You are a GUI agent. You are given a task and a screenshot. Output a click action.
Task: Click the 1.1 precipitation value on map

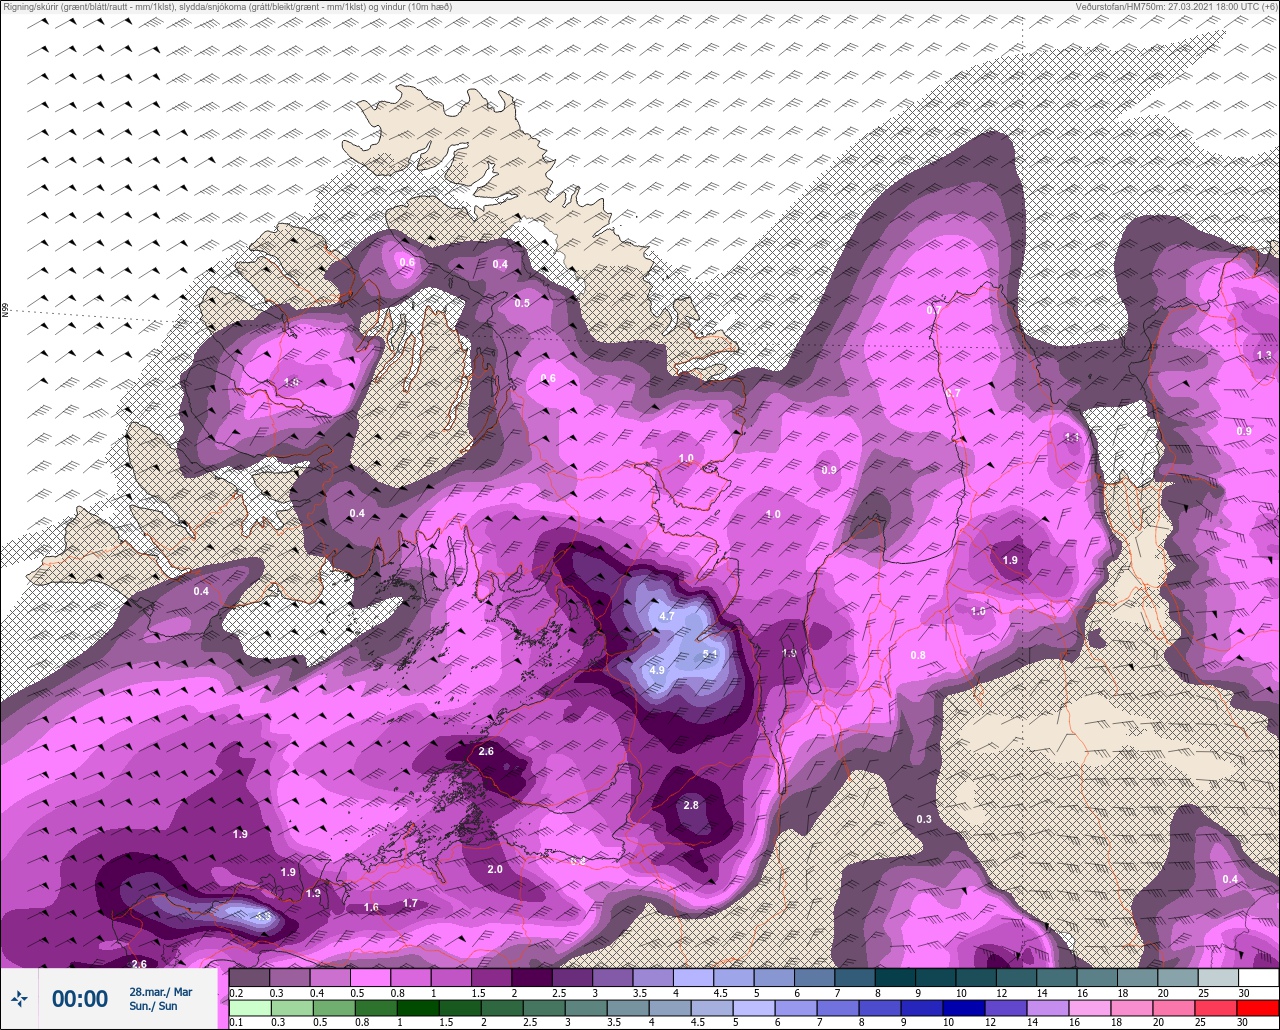pos(1072,438)
